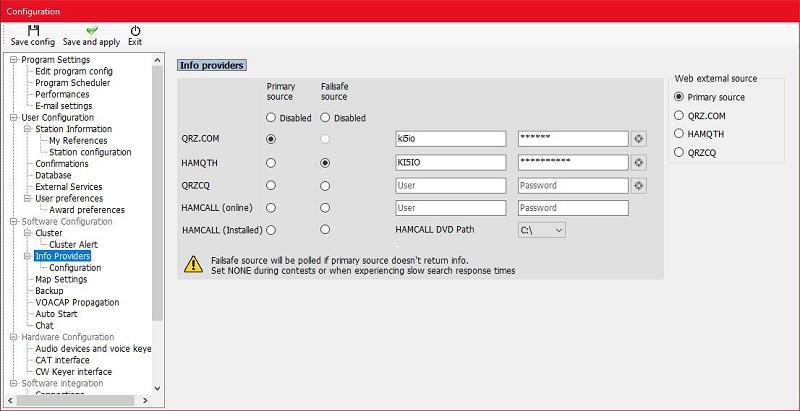Click the Exit power icon
Screen dimensions: 800x411
tap(135, 31)
